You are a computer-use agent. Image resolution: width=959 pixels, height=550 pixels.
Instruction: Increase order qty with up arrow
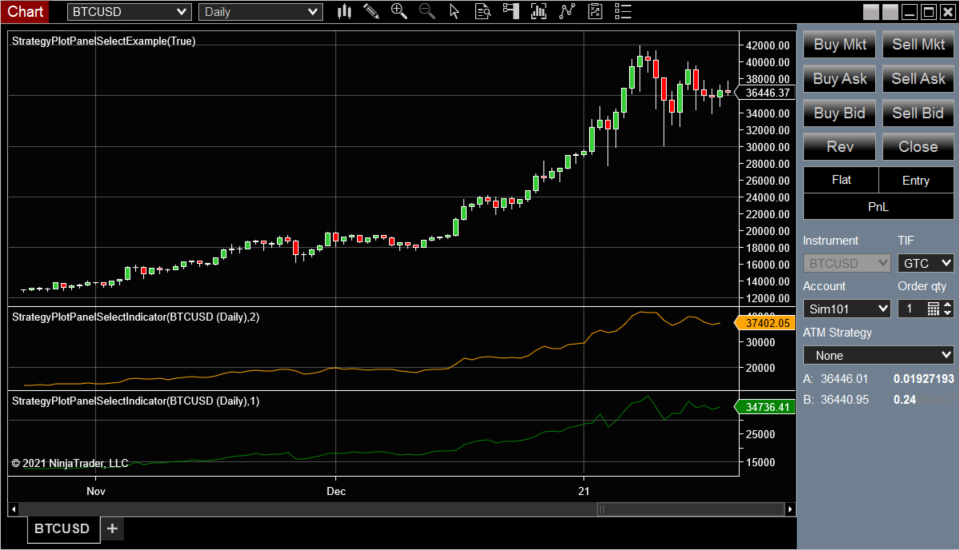click(947, 305)
